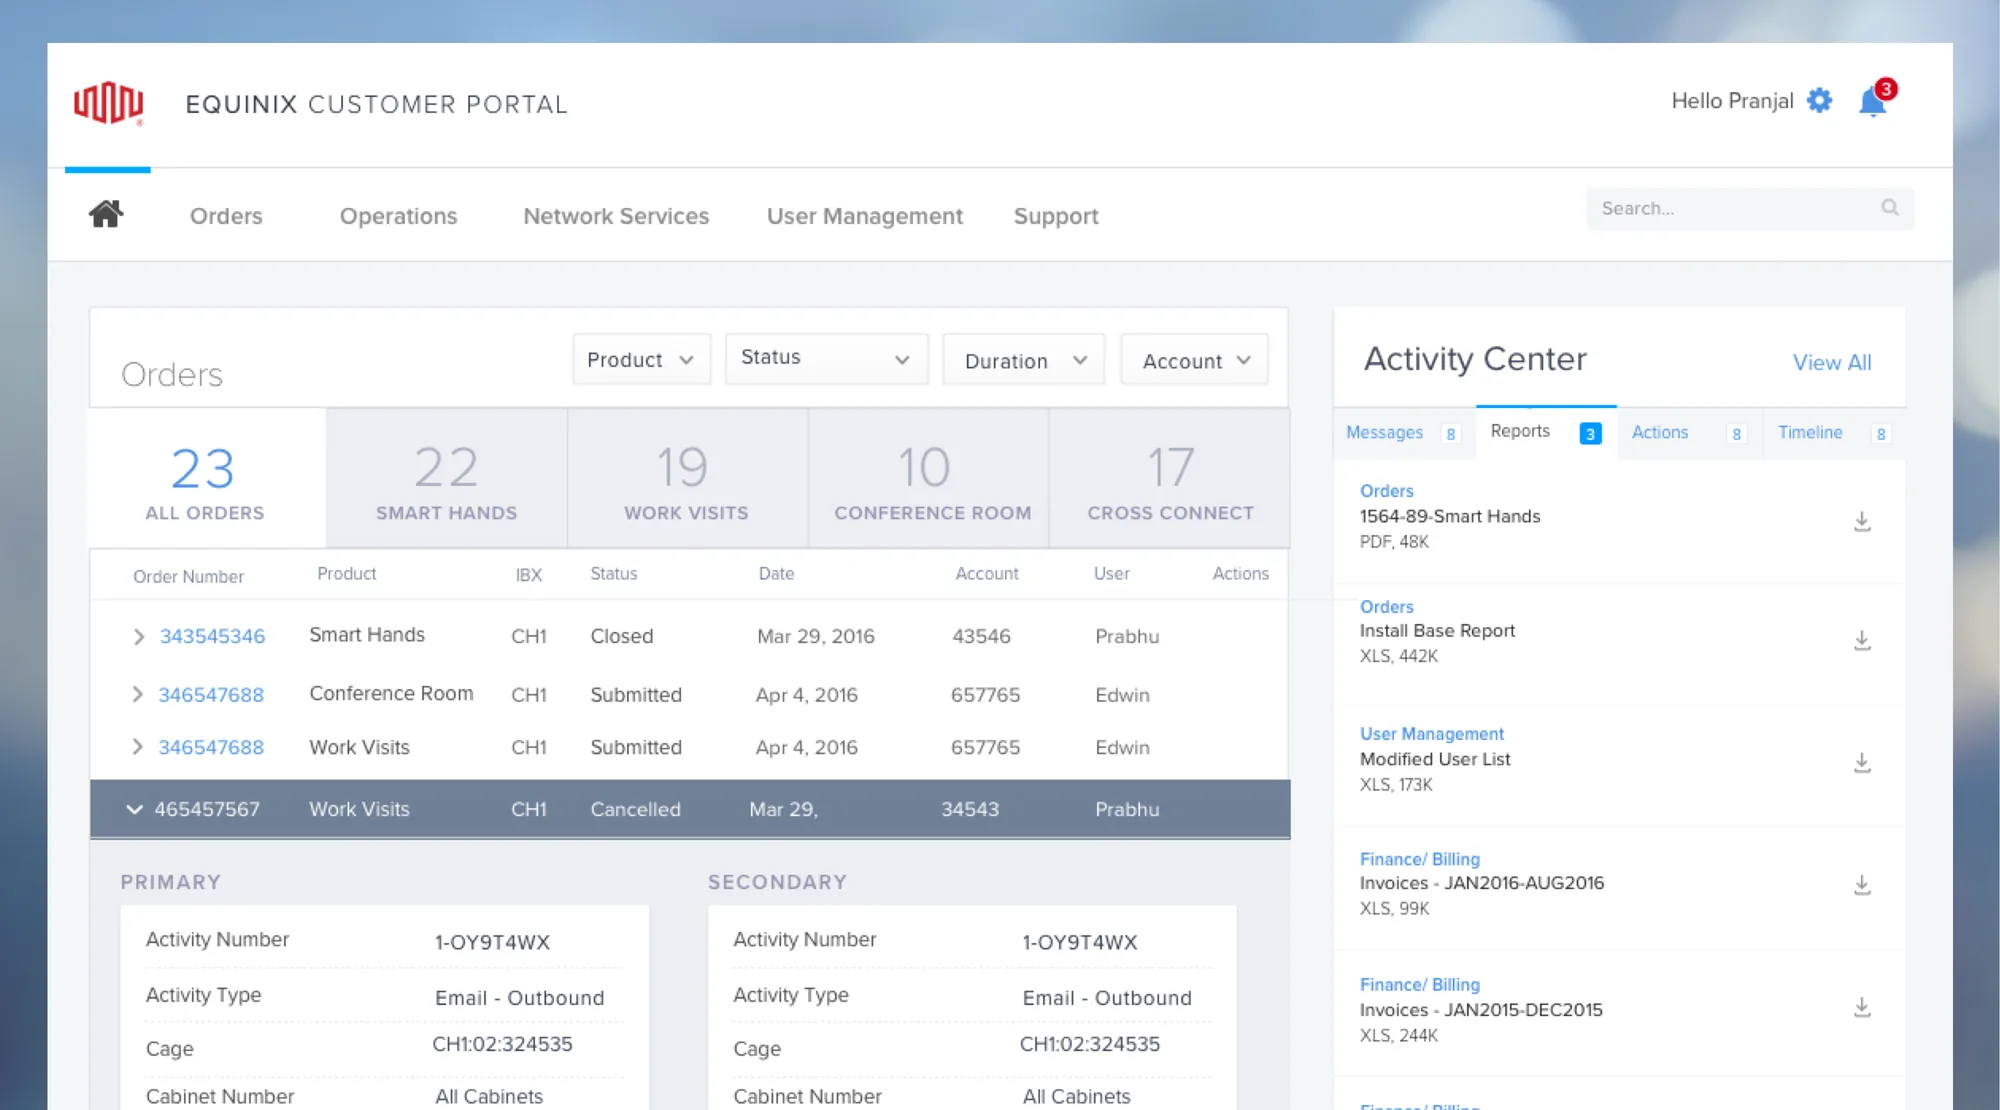Click the Orders link above Install Base Report

(x=1386, y=607)
